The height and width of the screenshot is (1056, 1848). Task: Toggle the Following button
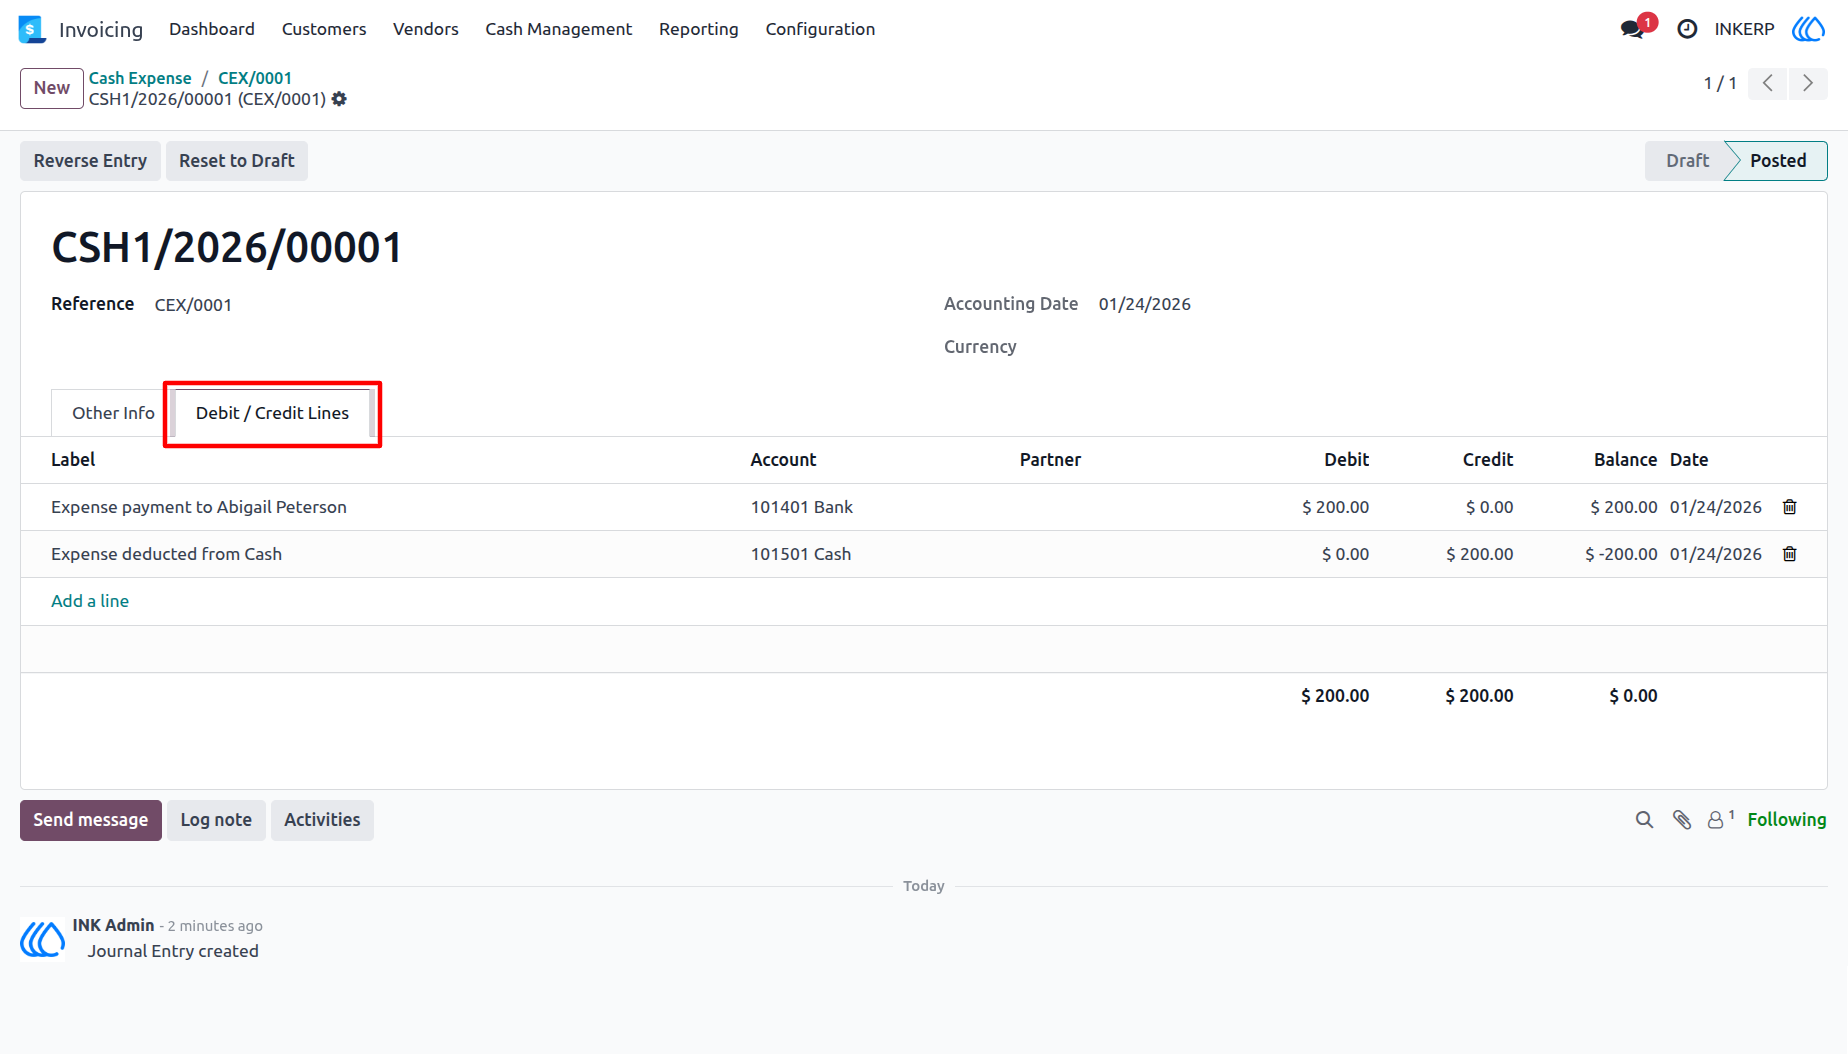pos(1787,820)
